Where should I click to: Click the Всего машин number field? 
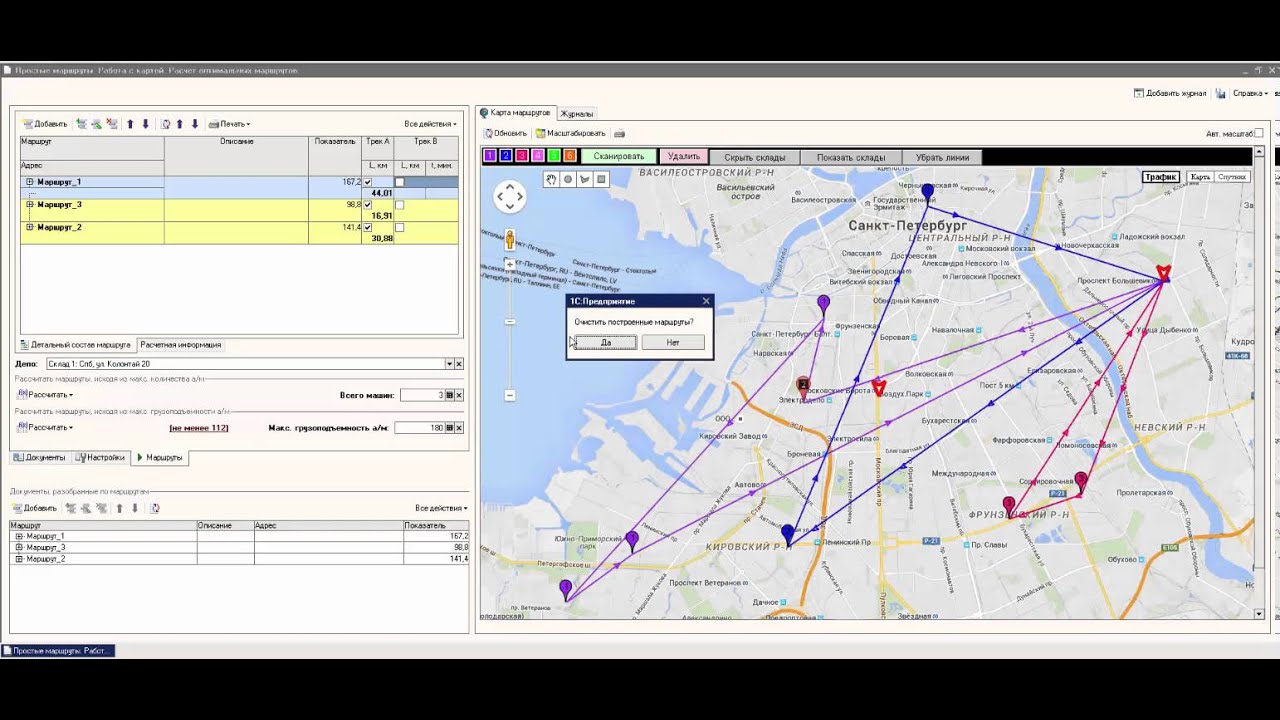pos(421,395)
